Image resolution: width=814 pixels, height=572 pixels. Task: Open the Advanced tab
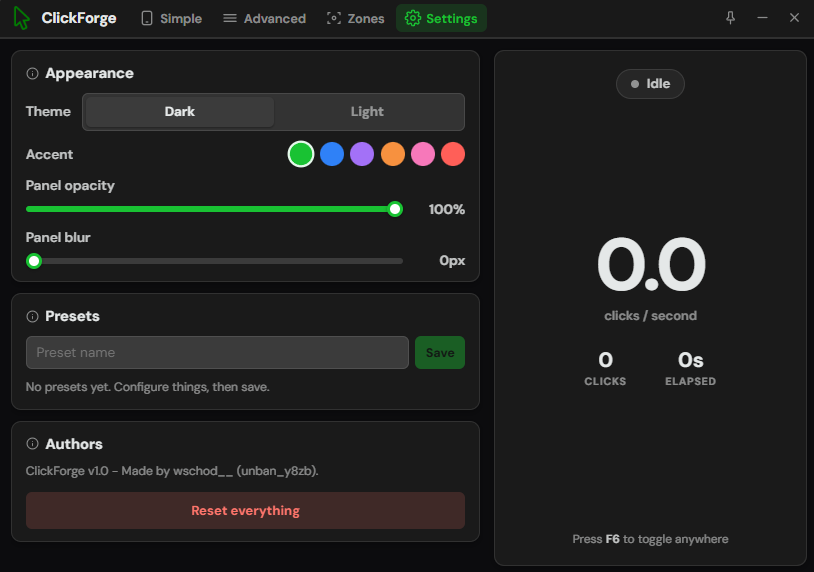(264, 18)
